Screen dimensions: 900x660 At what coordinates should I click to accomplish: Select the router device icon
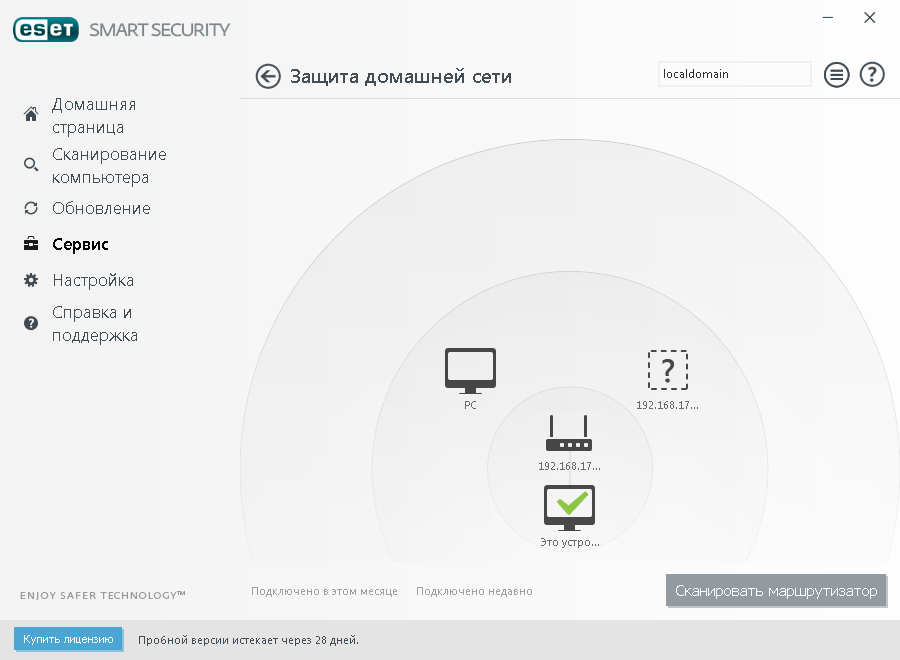pyautogui.click(x=569, y=433)
